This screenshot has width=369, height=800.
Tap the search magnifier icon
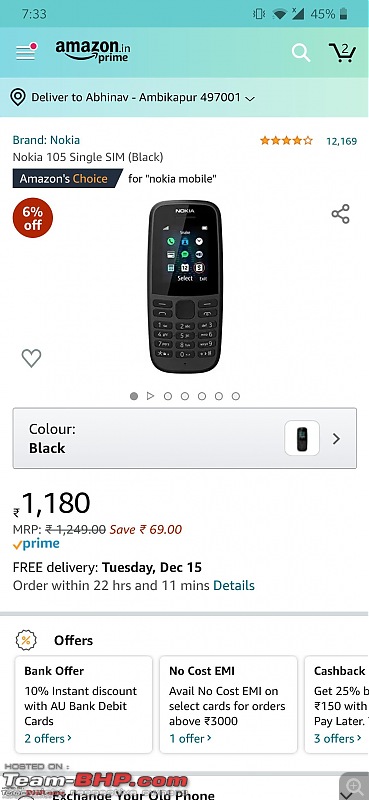click(301, 53)
